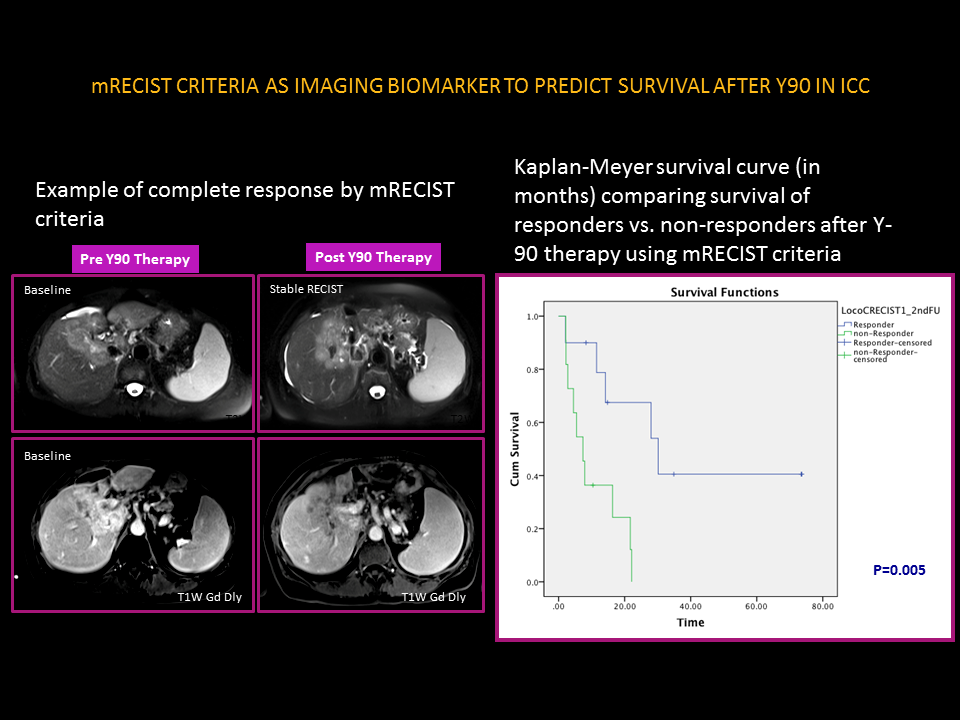Image resolution: width=960 pixels, height=720 pixels.
Task: Click the Stable RECIST MRI image
Action: (370, 353)
